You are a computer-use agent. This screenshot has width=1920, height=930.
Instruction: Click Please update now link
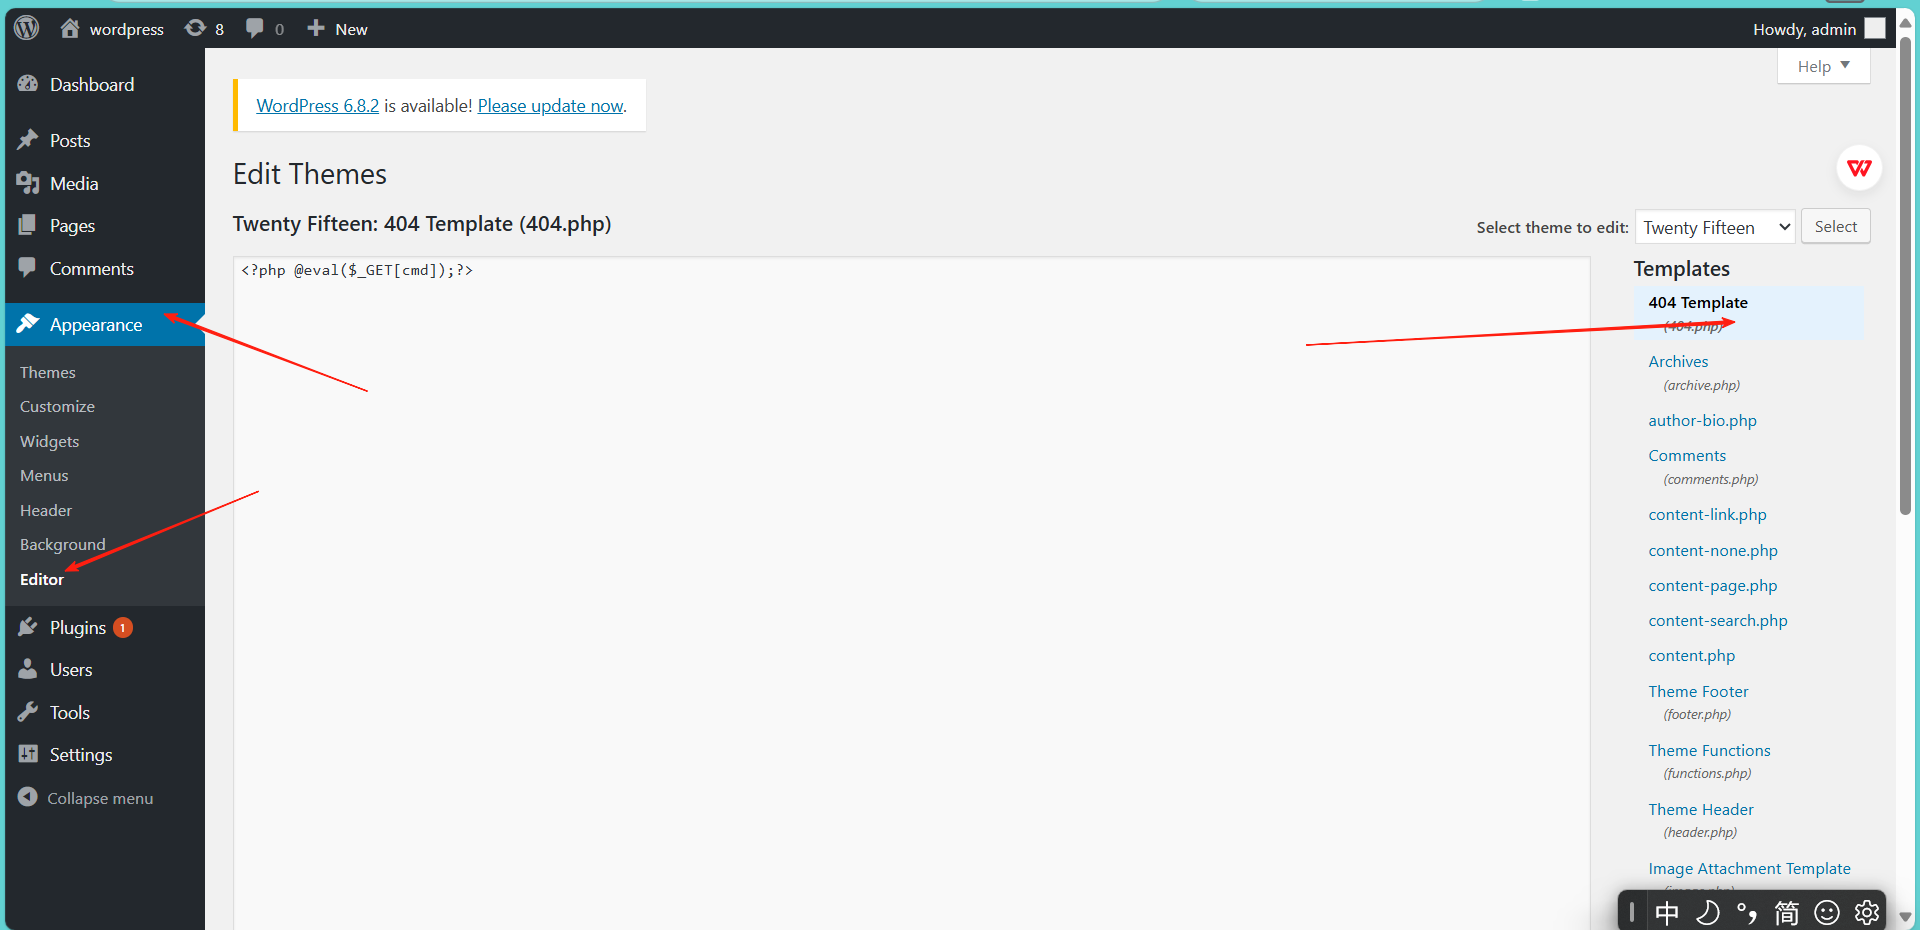[550, 105]
